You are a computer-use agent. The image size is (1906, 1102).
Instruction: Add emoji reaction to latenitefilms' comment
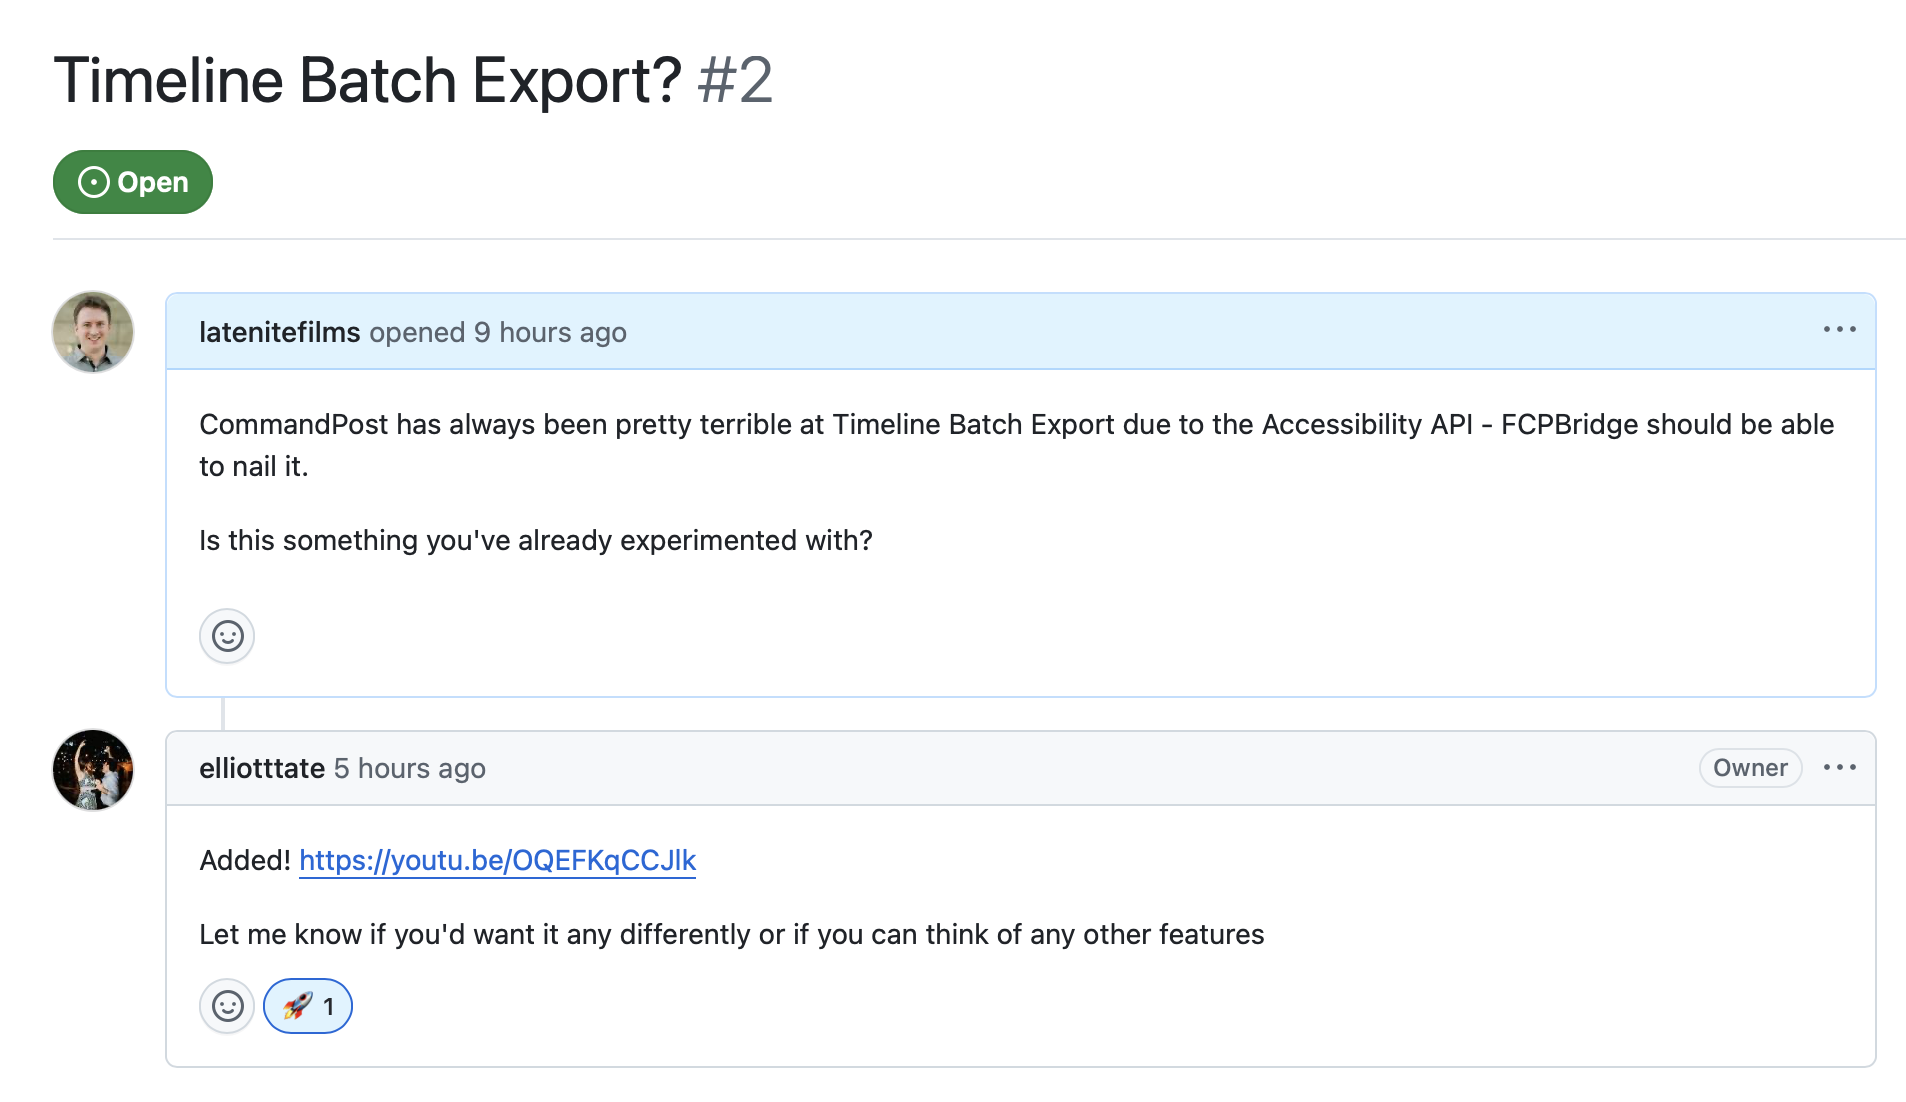(x=227, y=636)
